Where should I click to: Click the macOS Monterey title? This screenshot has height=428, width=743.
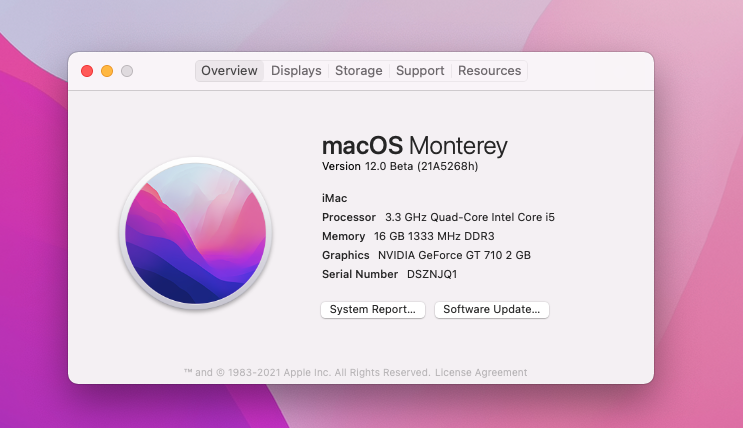(415, 146)
